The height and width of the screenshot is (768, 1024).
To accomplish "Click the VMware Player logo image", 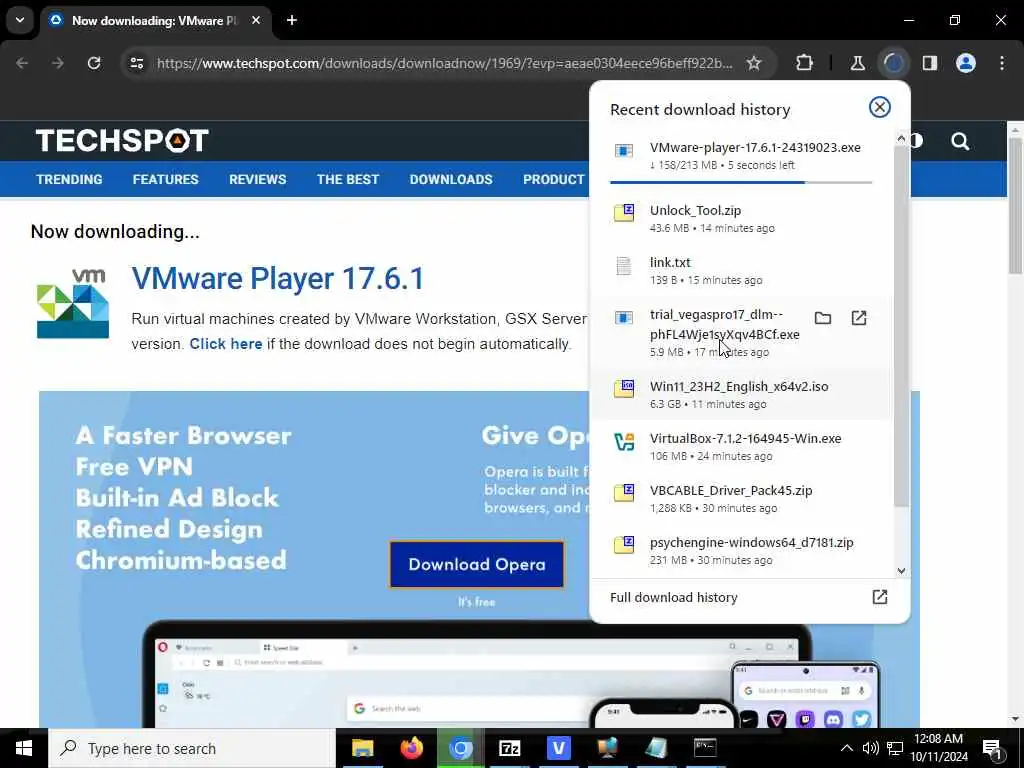I will pyautogui.click(x=73, y=304).
